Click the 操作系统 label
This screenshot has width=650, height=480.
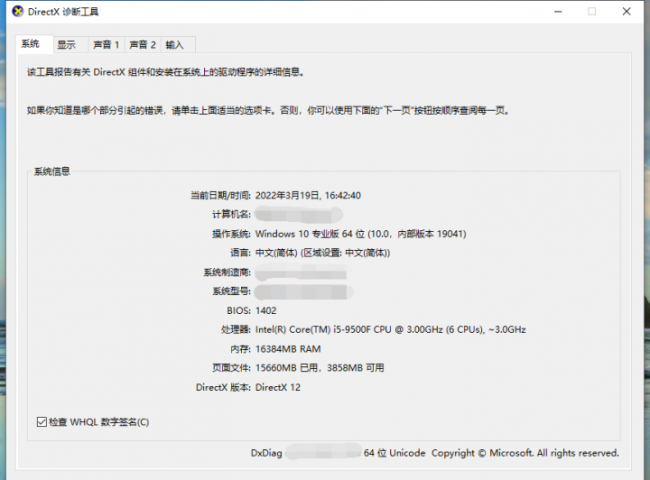point(231,234)
